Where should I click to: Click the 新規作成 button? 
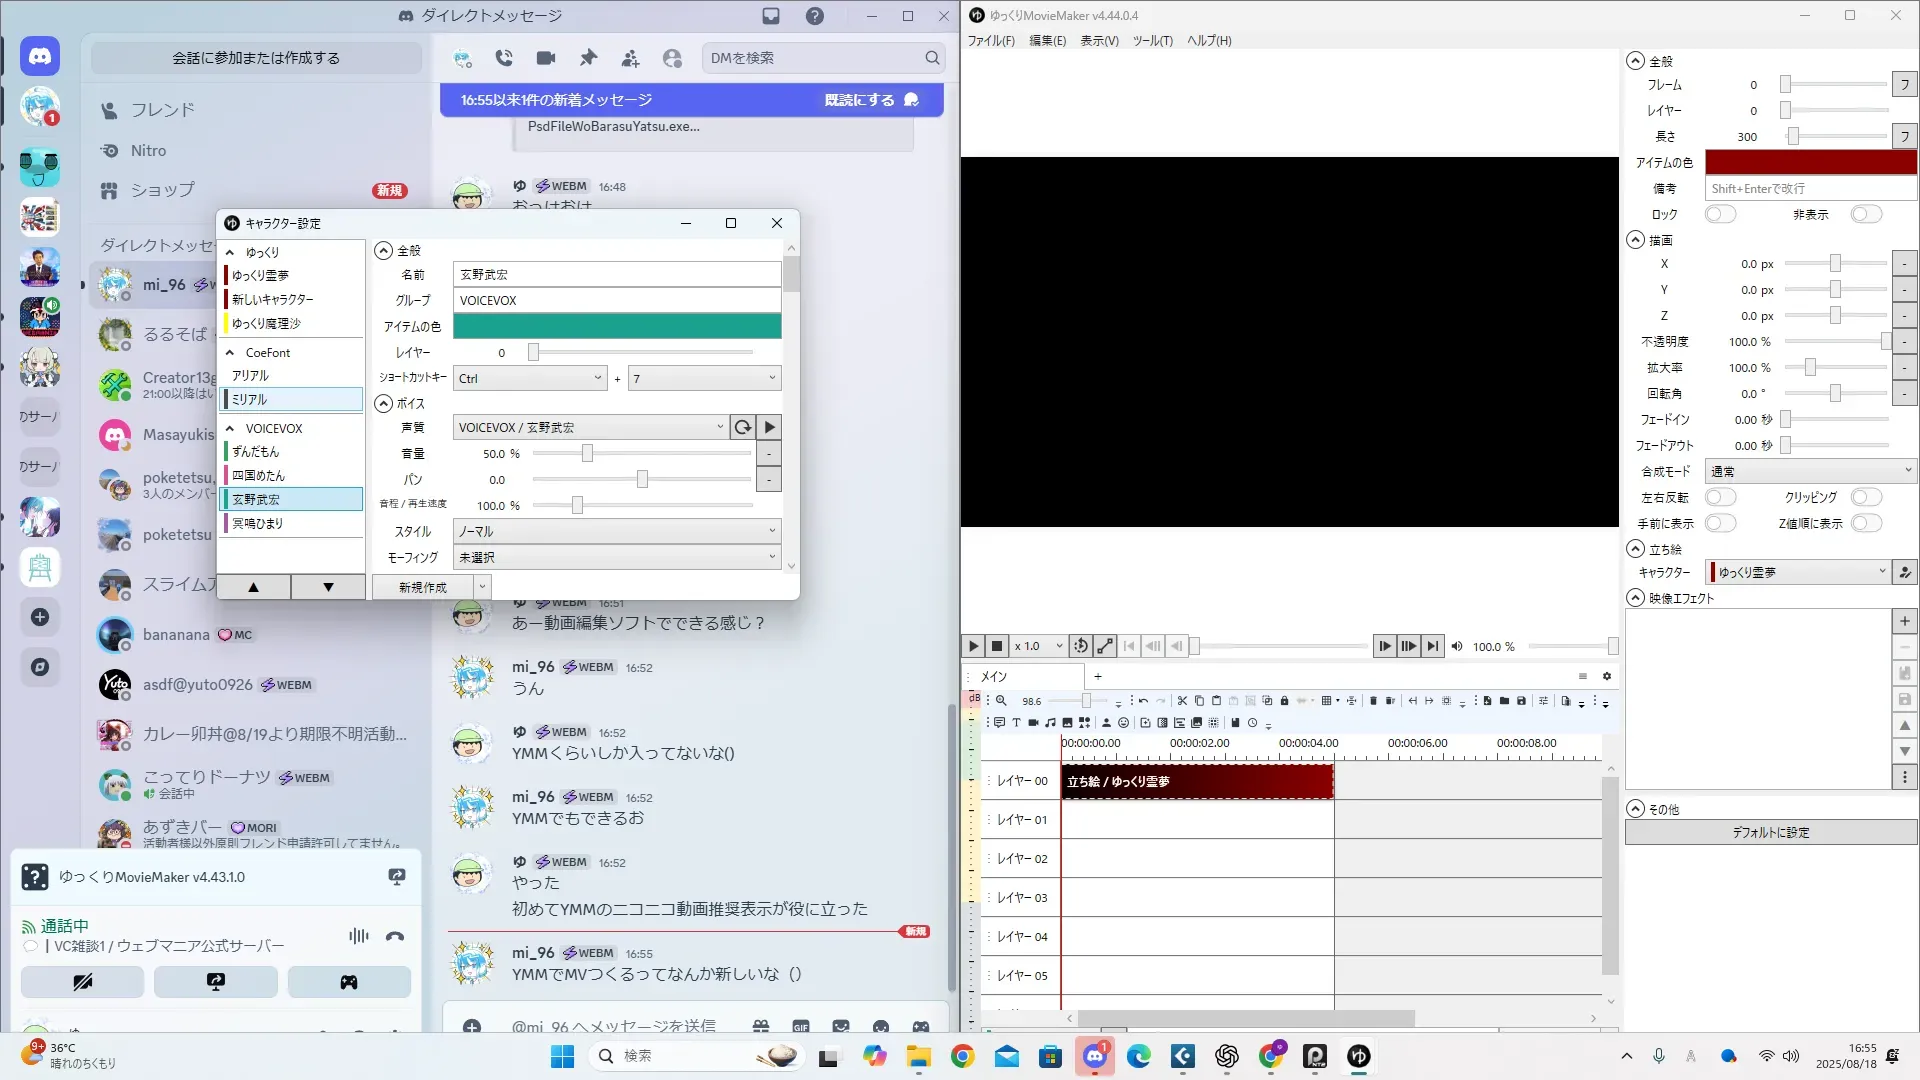tap(422, 587)
